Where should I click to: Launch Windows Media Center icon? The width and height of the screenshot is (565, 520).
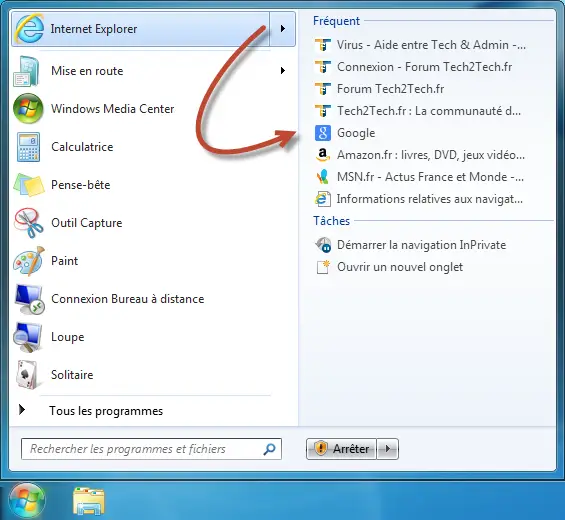point(28,108)
